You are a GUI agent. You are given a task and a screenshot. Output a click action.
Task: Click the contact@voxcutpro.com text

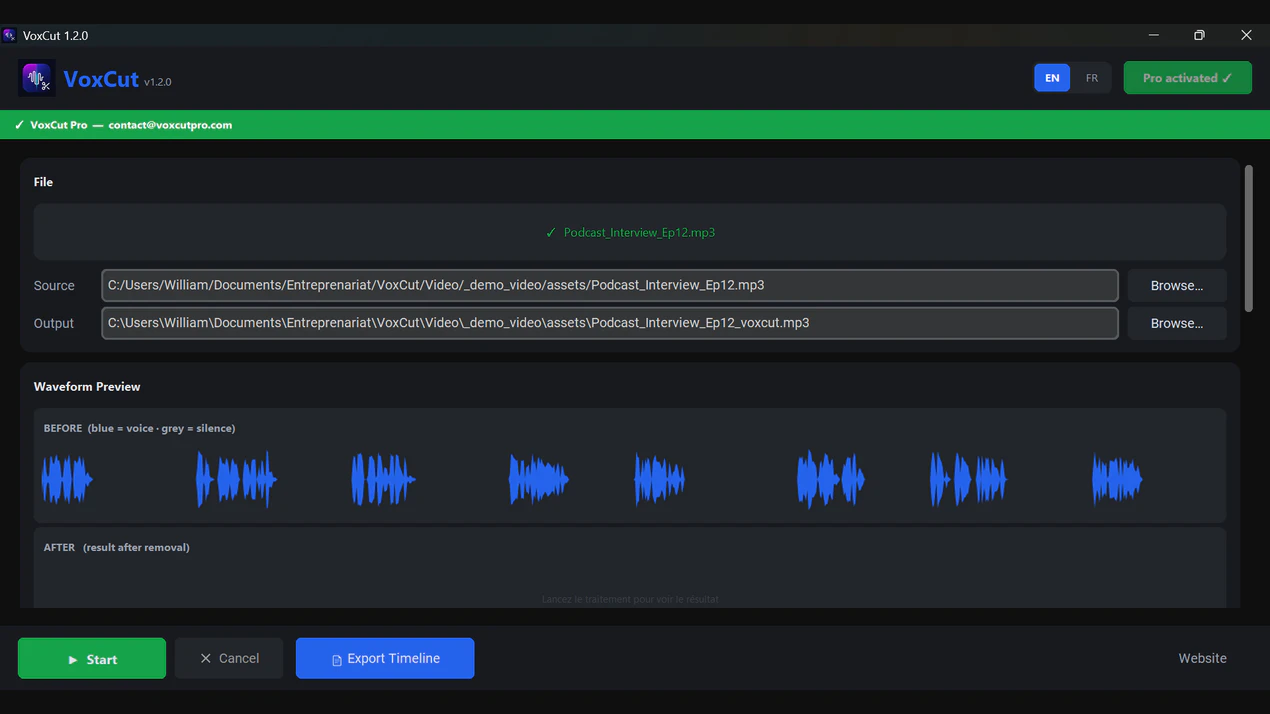point(170,125)
